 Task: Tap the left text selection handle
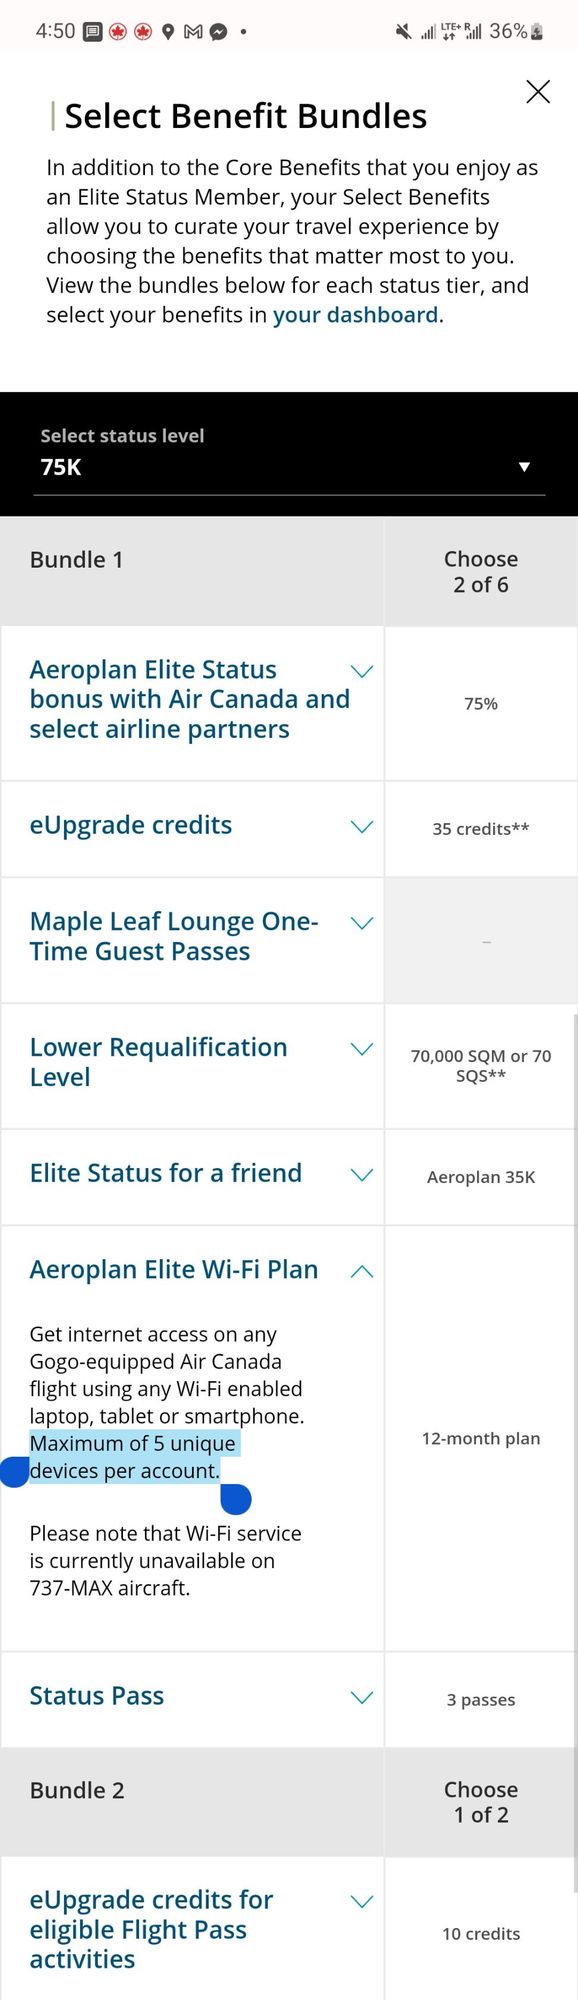tap(14, 1473)
